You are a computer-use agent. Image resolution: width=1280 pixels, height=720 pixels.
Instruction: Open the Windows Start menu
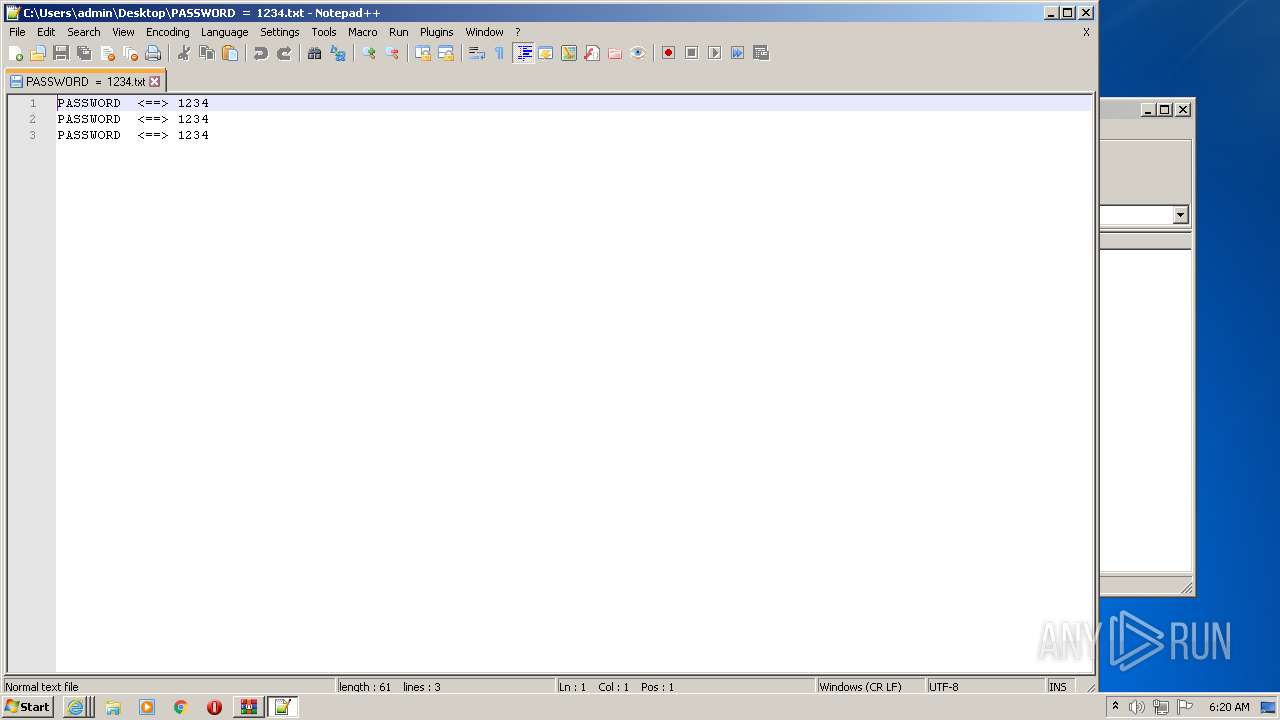[27, 707]
